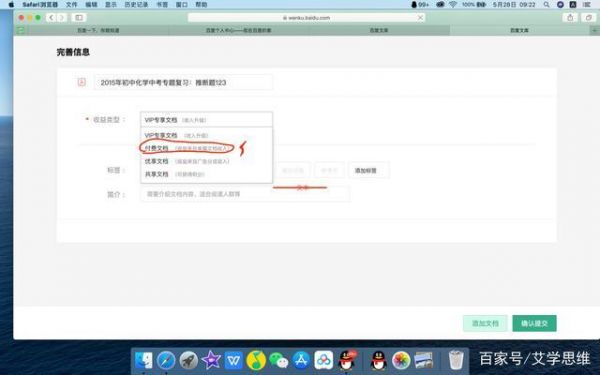Screen dimensions: 600x375
Task: Open QQ icon with red badge in Dock
Action: (x=347, y=360)
